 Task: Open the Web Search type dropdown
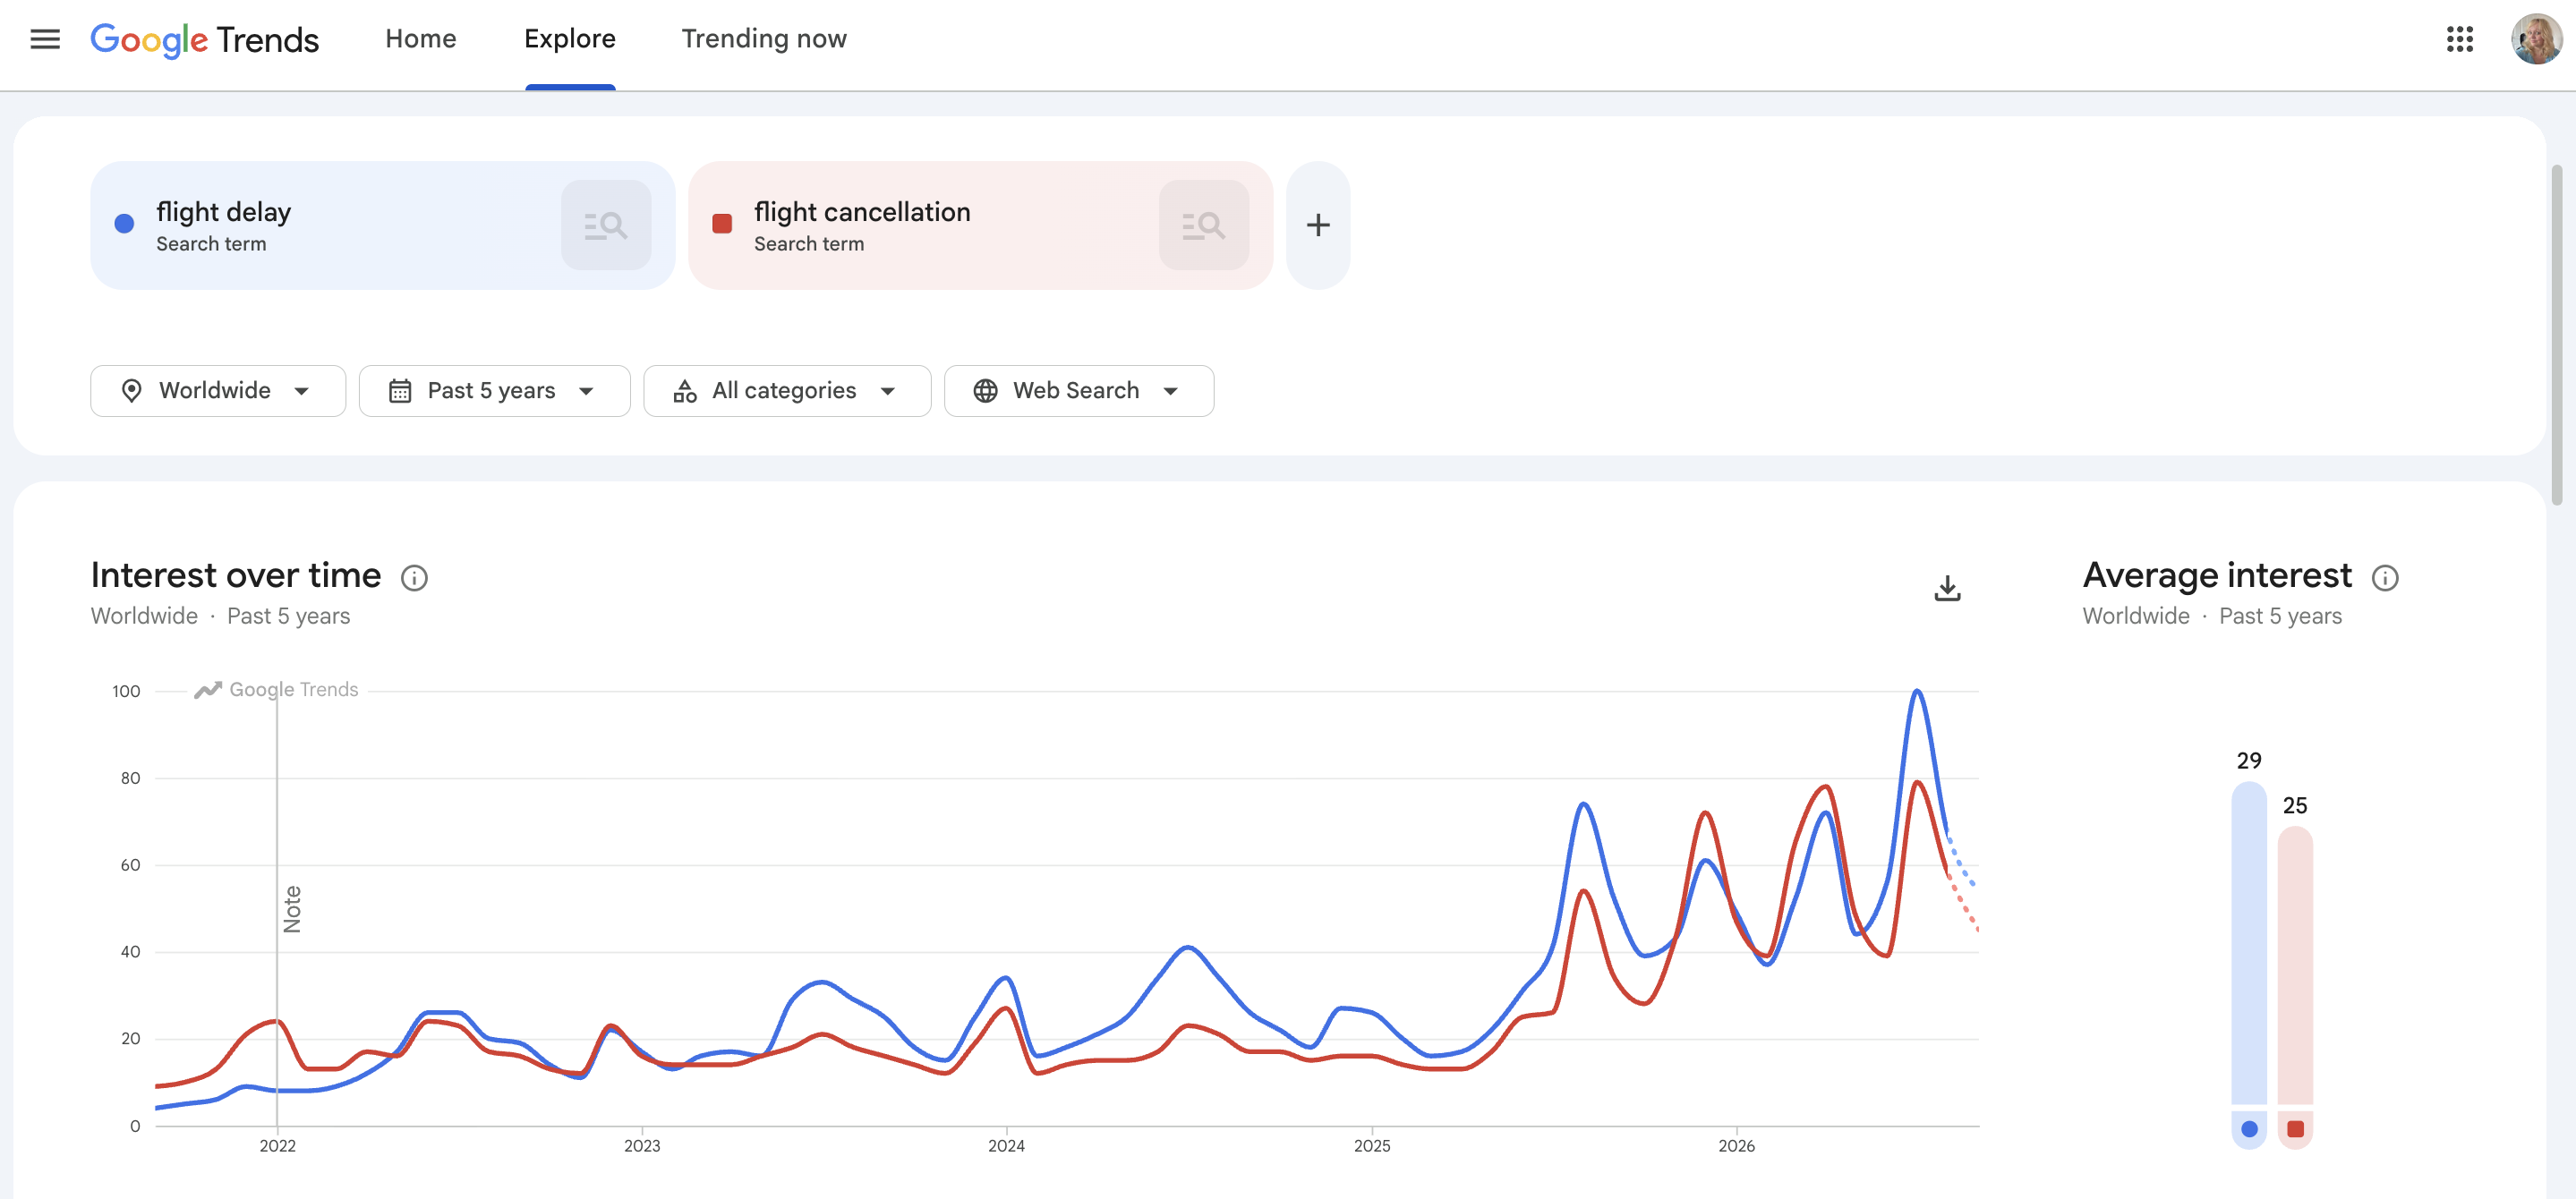[x=1079, y=391]
